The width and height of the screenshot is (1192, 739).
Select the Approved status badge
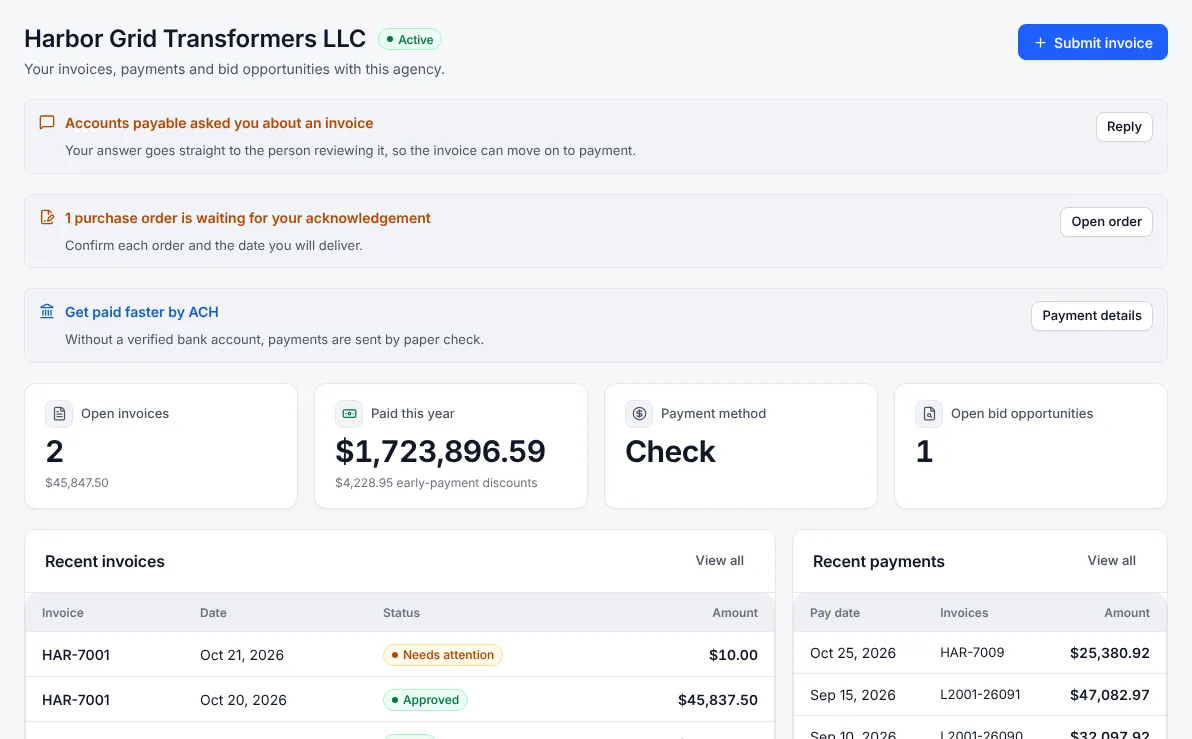coord(425,699)
